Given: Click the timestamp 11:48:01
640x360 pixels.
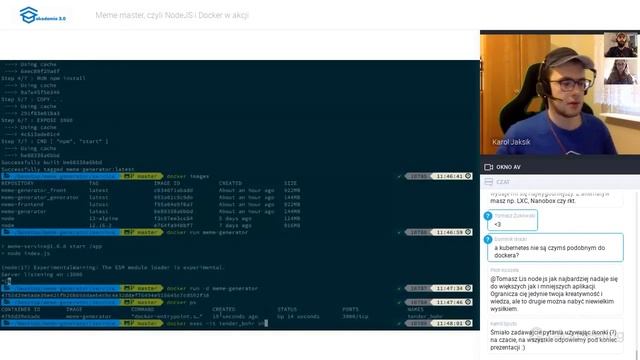Looking at the screenshot, I should (449, 323).
